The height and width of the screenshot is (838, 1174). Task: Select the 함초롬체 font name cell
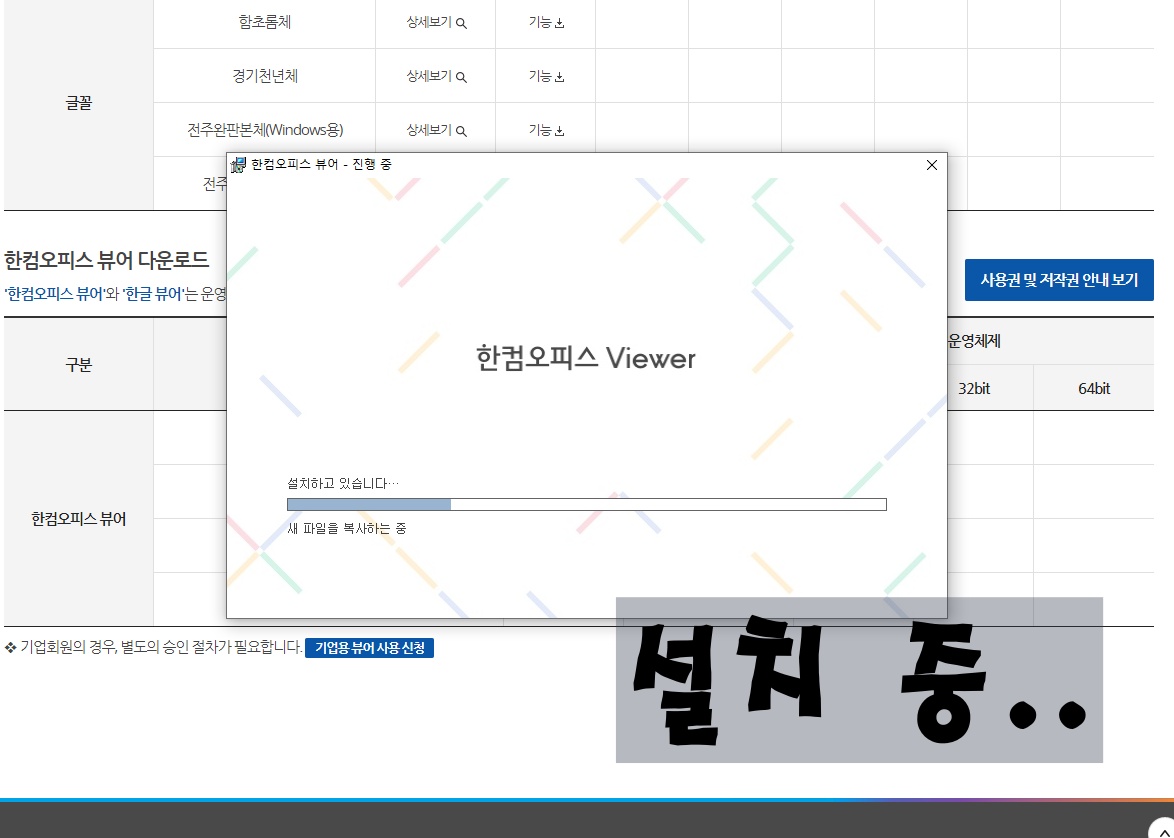click(264, 22)
